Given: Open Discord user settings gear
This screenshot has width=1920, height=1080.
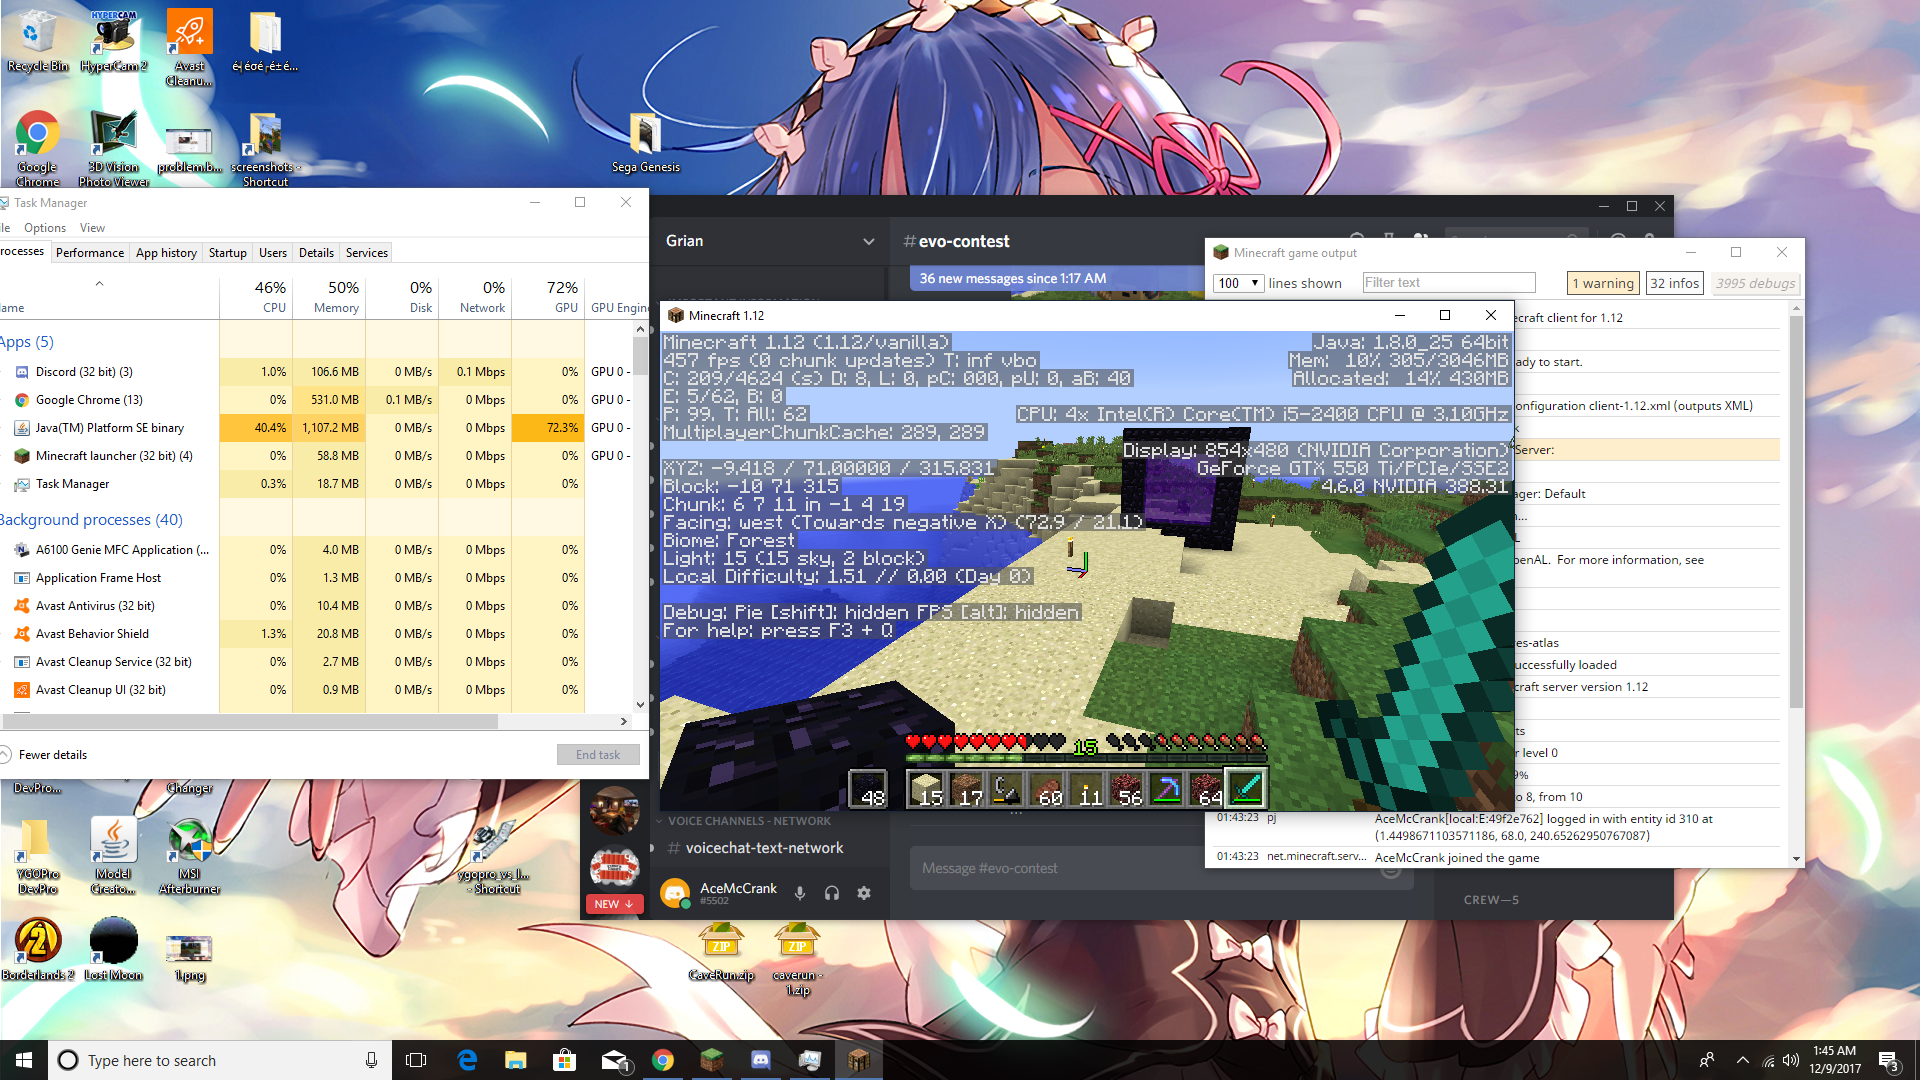Looking at the screenshot, I should (864, 893).
